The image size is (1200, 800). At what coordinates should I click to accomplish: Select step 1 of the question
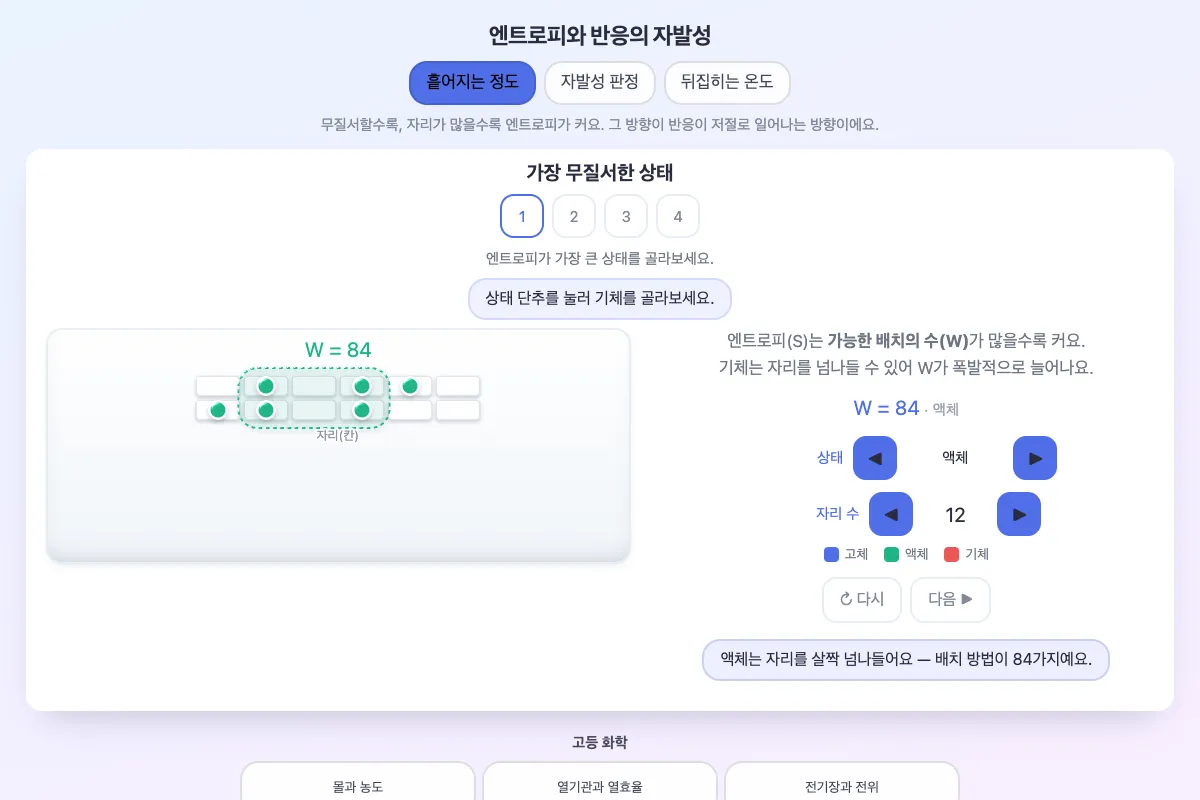pyautogui.click(x=522, y=216)
